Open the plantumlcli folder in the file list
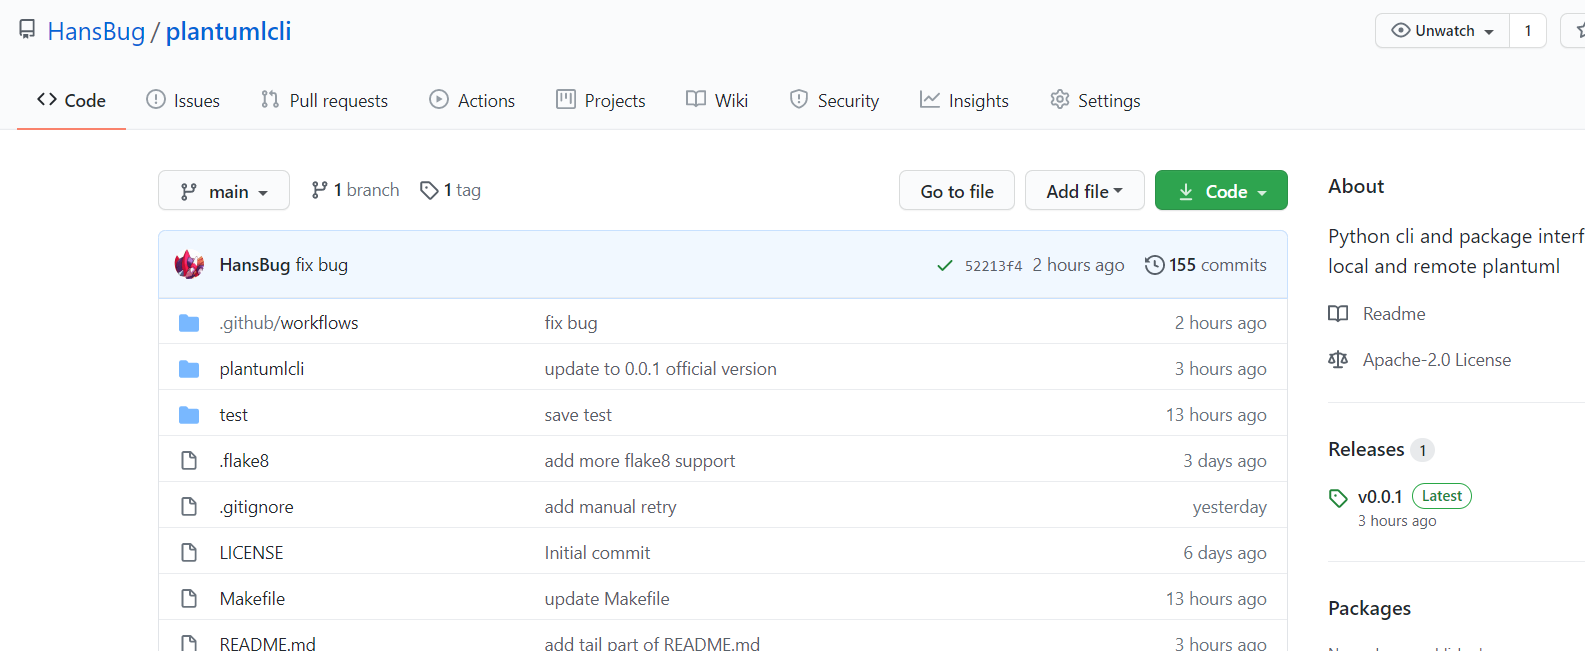This screenshot has height=651, width=1585. tap(262, 369)
